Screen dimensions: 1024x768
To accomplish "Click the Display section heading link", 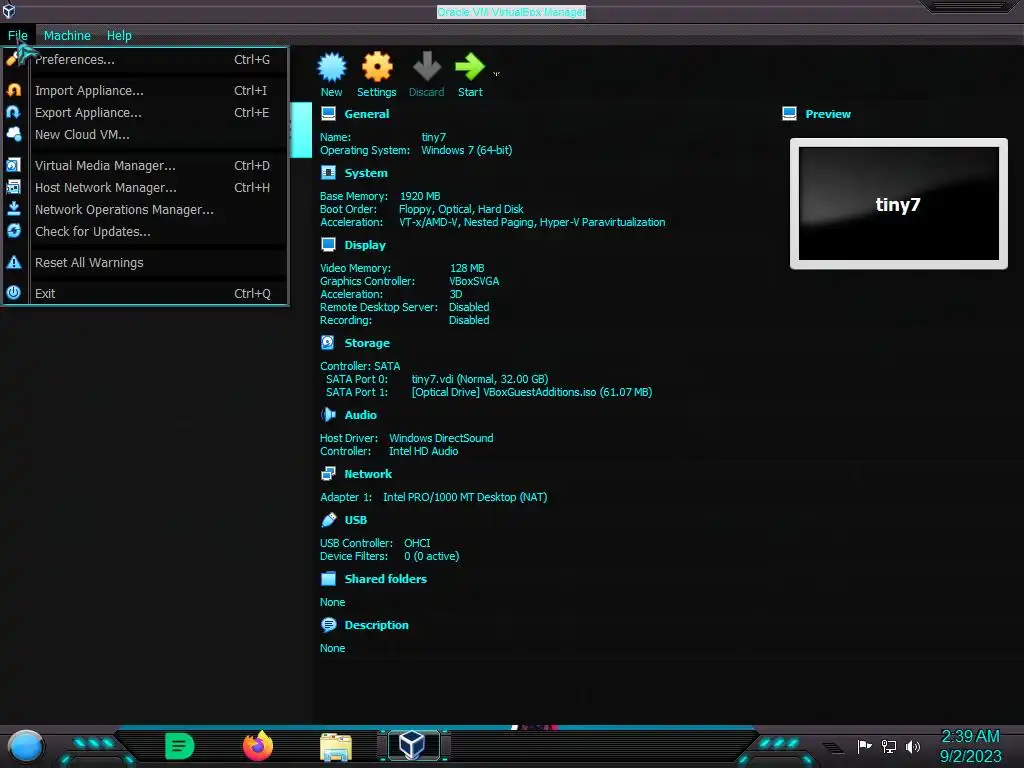I will [365, 245].
